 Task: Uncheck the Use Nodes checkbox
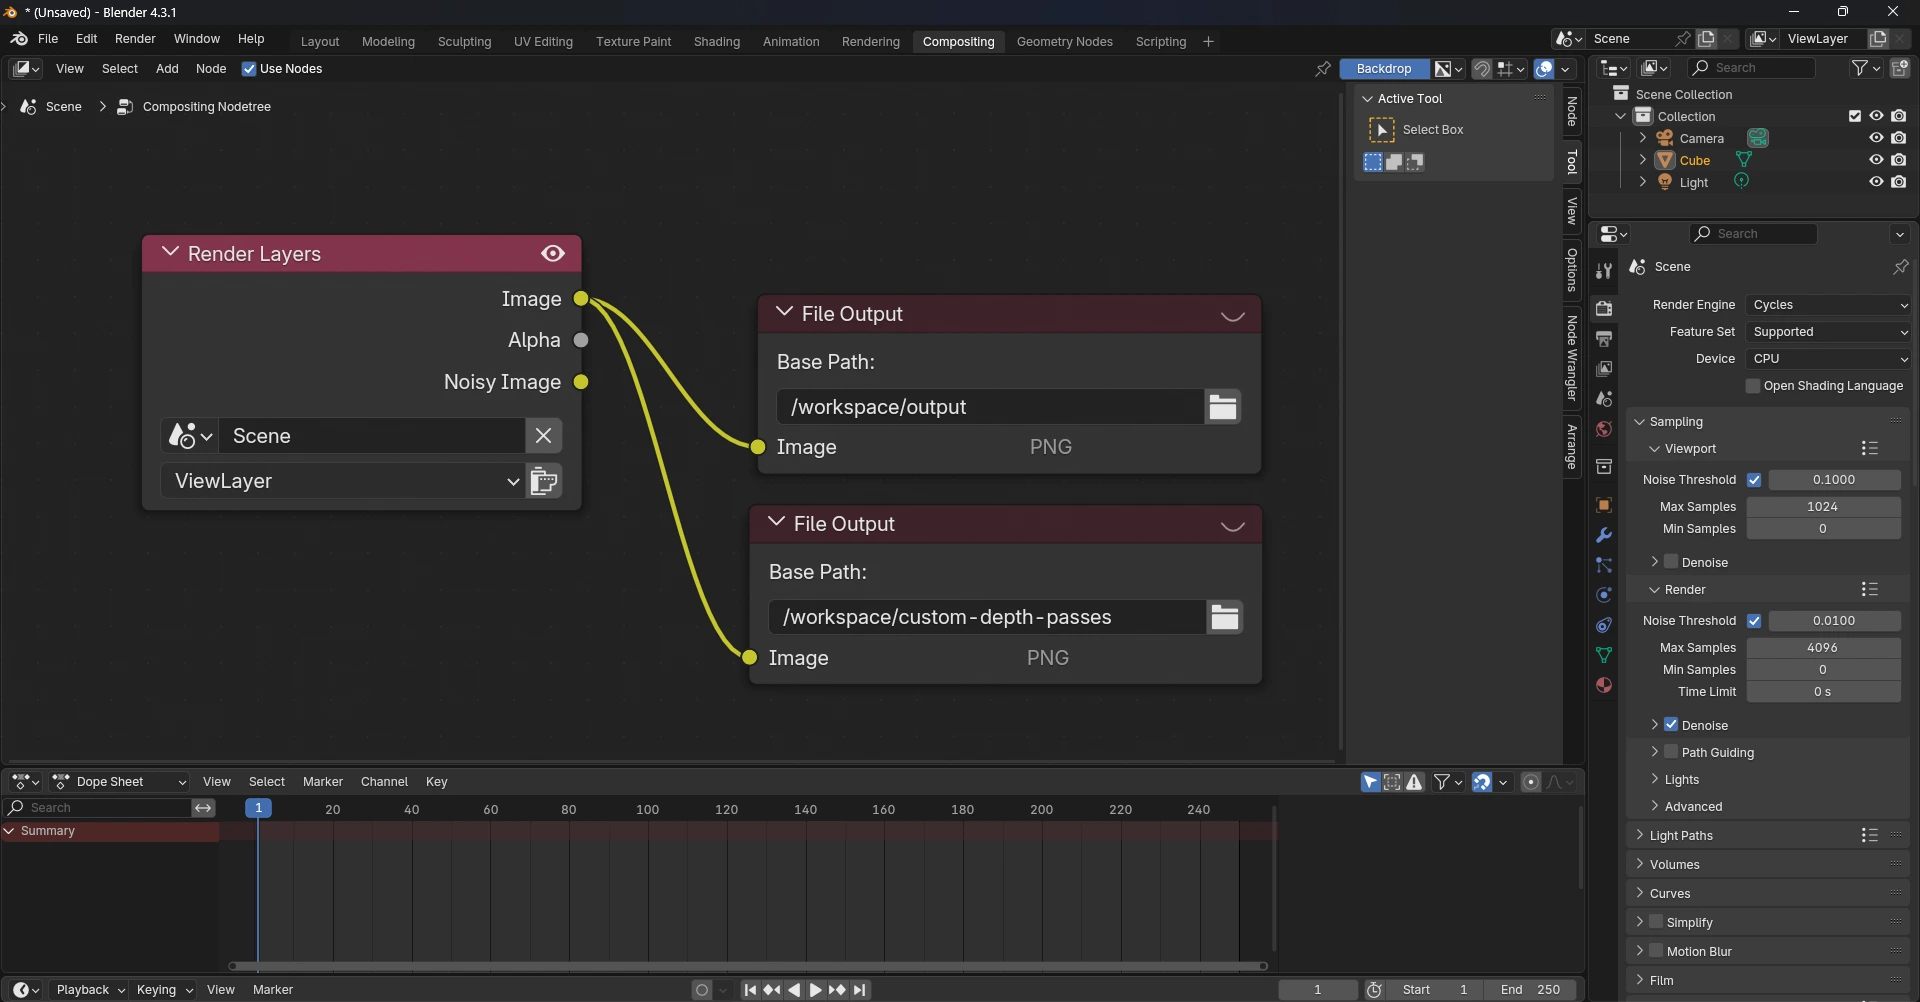249,68
